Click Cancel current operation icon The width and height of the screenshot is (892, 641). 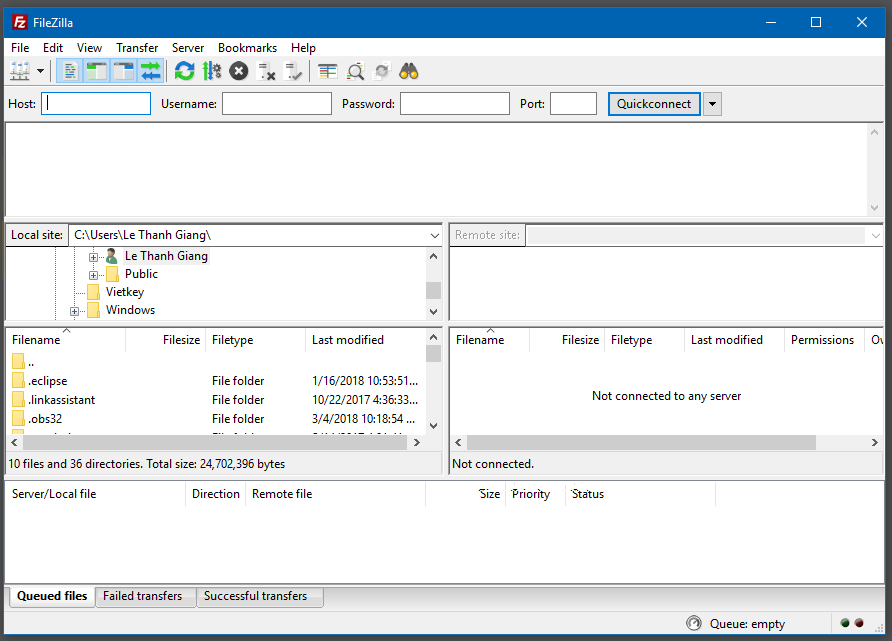click(x=238, y=71)
